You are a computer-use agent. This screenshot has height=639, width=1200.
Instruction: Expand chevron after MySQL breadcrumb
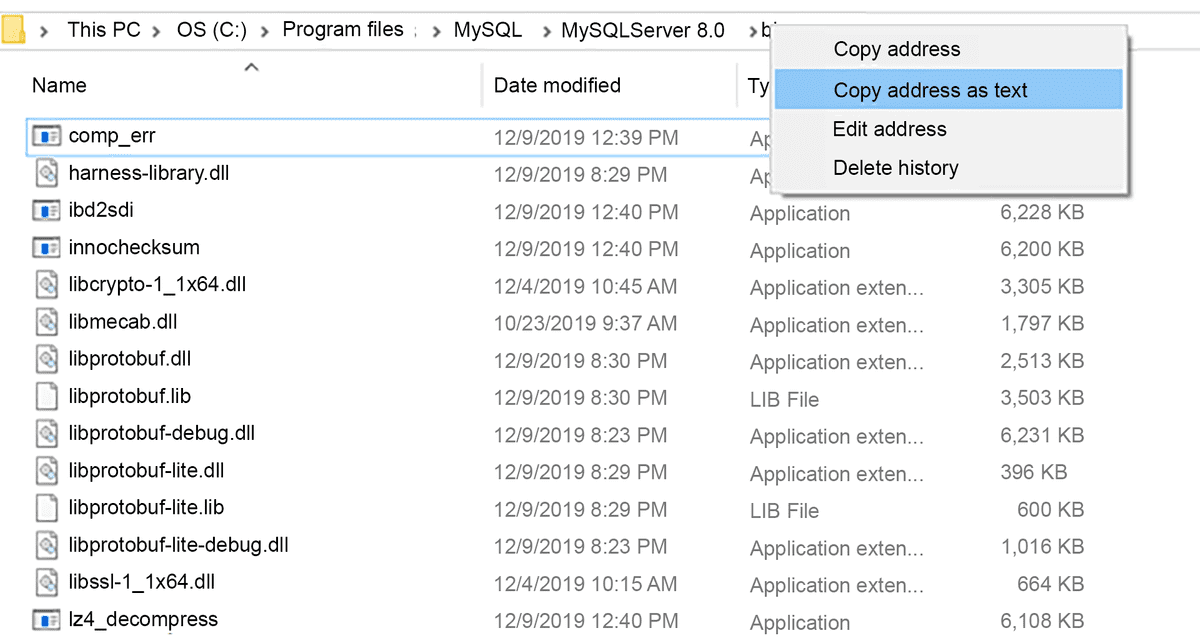point(546,31)
